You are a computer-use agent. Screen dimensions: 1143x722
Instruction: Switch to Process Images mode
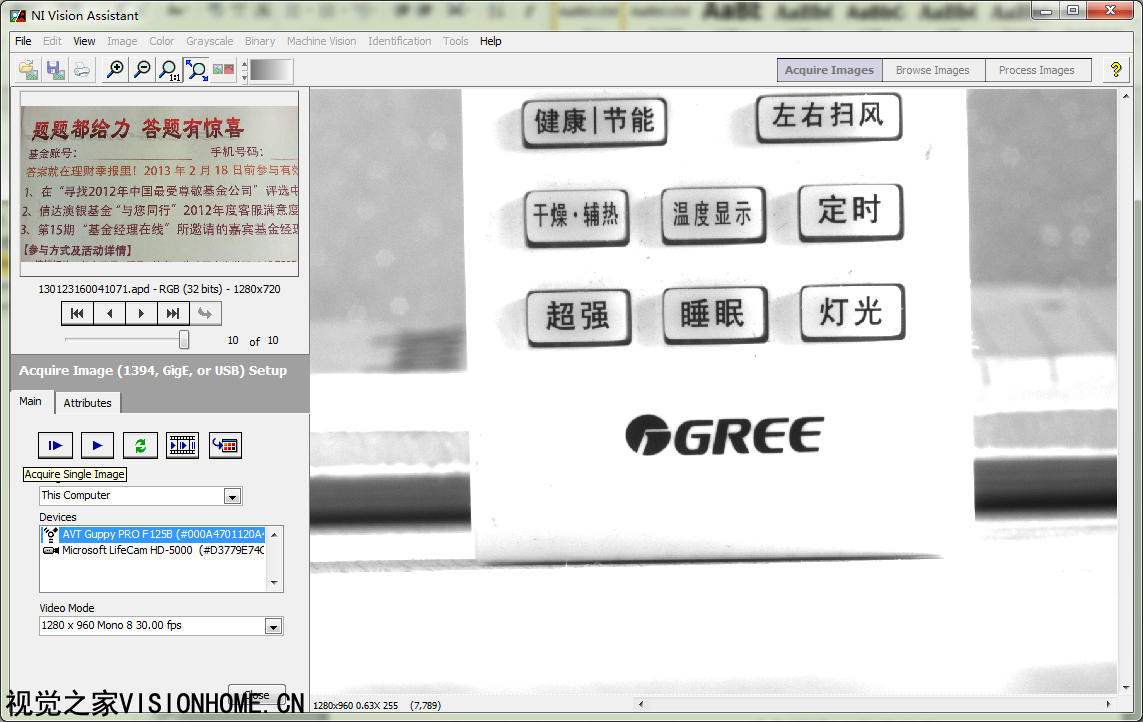click(1037, 70)
